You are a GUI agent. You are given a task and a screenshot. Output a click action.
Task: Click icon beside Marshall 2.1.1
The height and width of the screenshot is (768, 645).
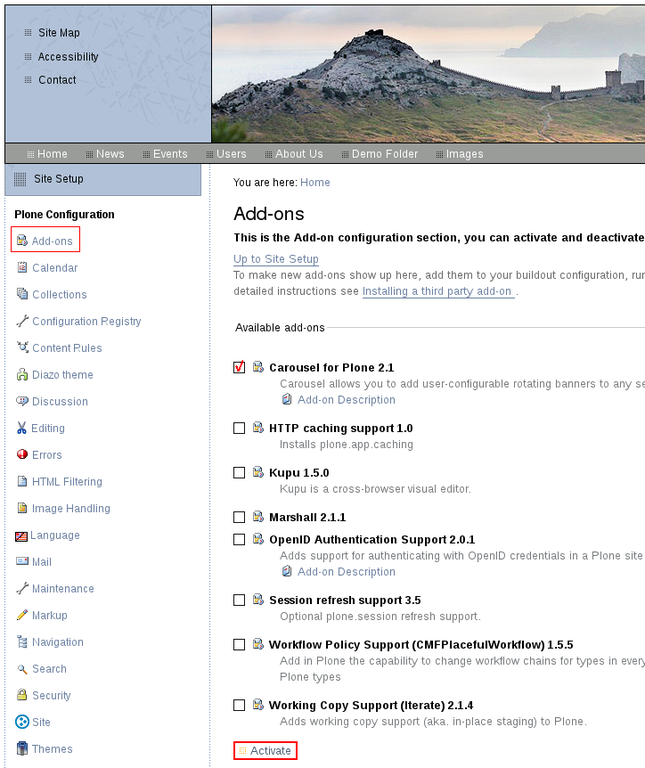click(x=258, y=517)
